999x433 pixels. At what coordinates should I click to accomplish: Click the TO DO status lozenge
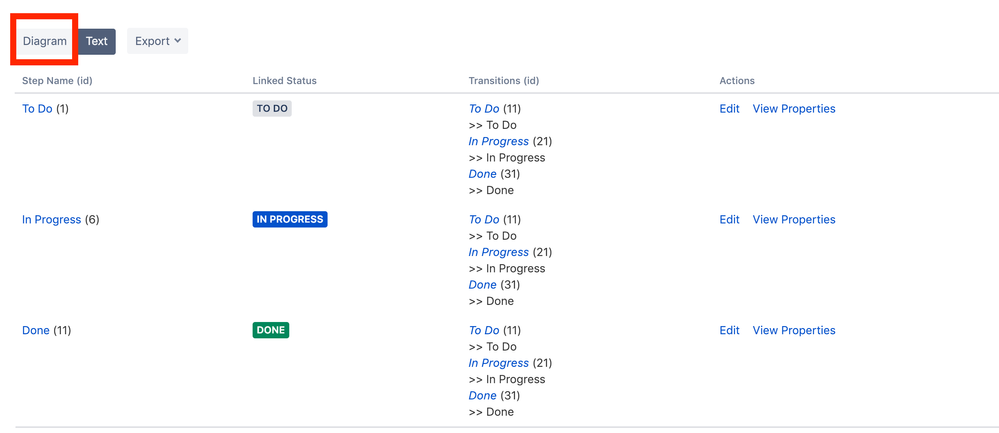272,109
